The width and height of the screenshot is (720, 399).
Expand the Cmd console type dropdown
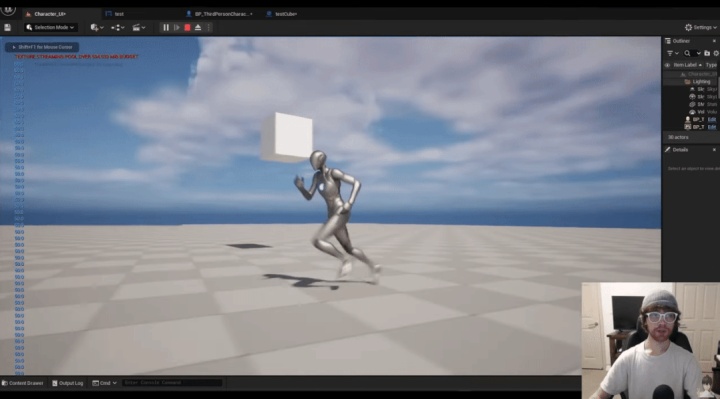pos(104,383)
